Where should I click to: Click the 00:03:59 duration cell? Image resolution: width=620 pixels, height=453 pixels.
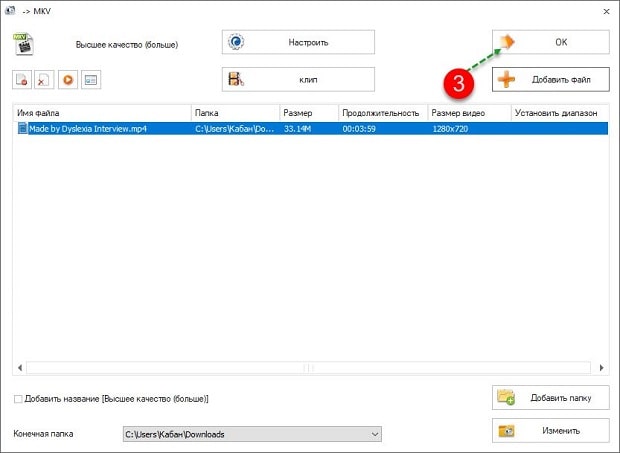tap(359, 129)
